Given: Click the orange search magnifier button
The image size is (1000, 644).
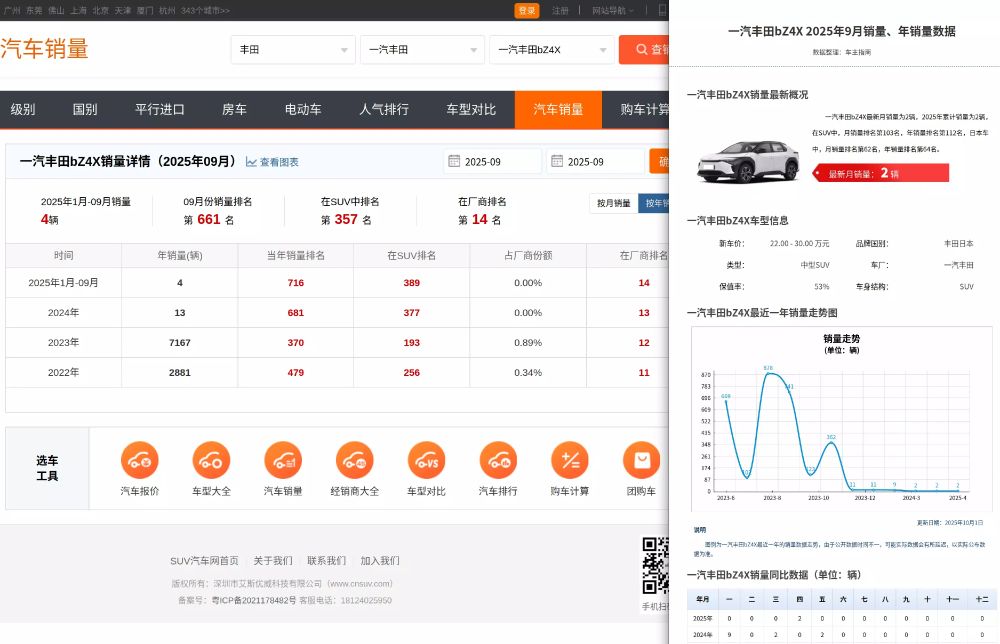Looking at the screenshot, I should pyautogui.click(x=644, y=49).
